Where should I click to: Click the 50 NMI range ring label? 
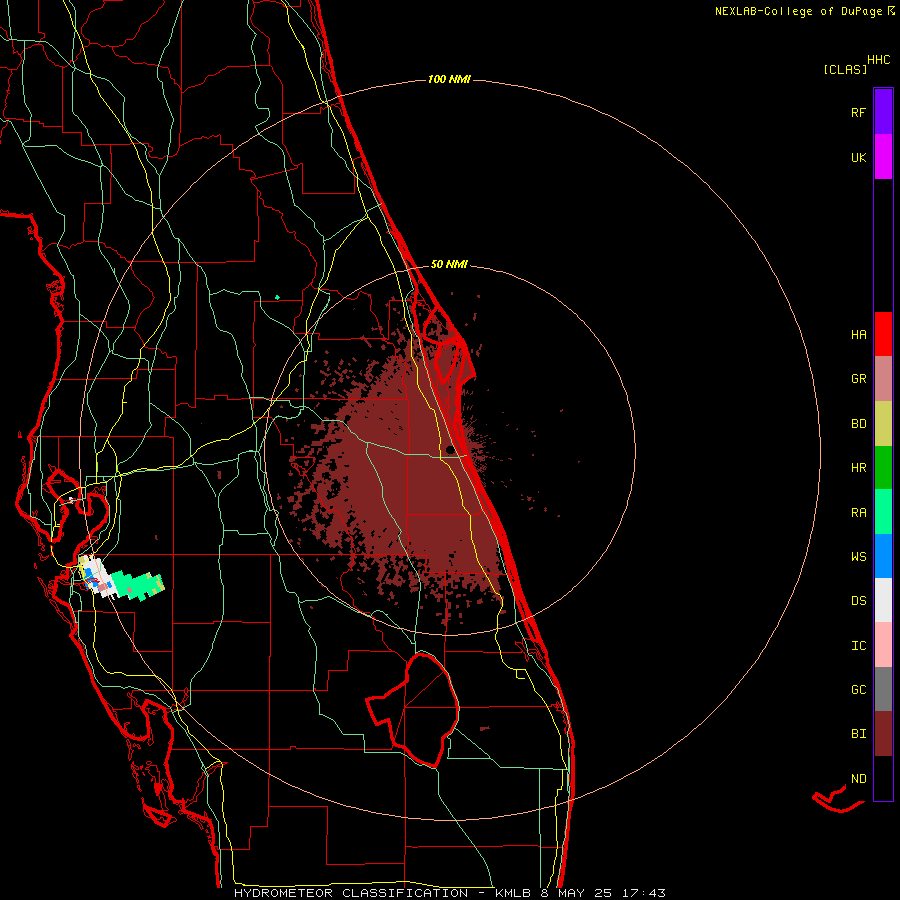click(449, 264)
